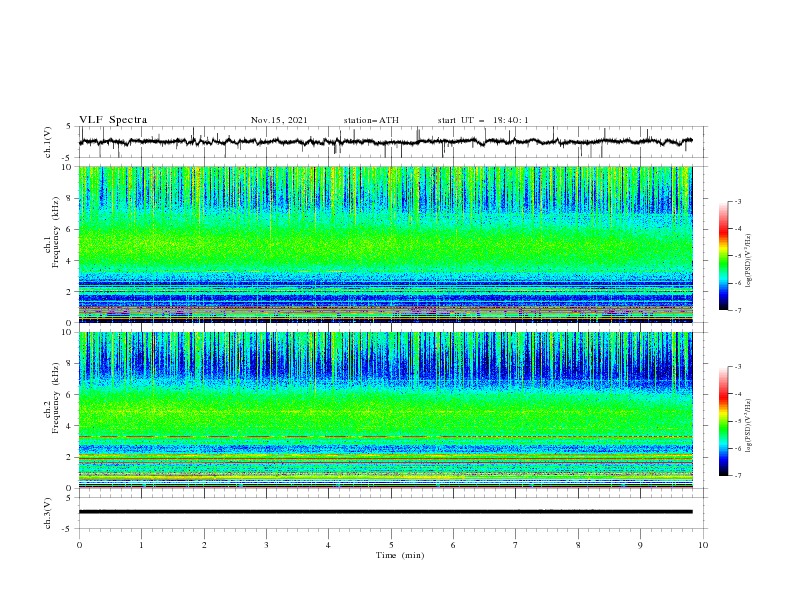792x612 pixels.
Task: Click the 'VLF Spectra' title text
Action: click(113, 120)
